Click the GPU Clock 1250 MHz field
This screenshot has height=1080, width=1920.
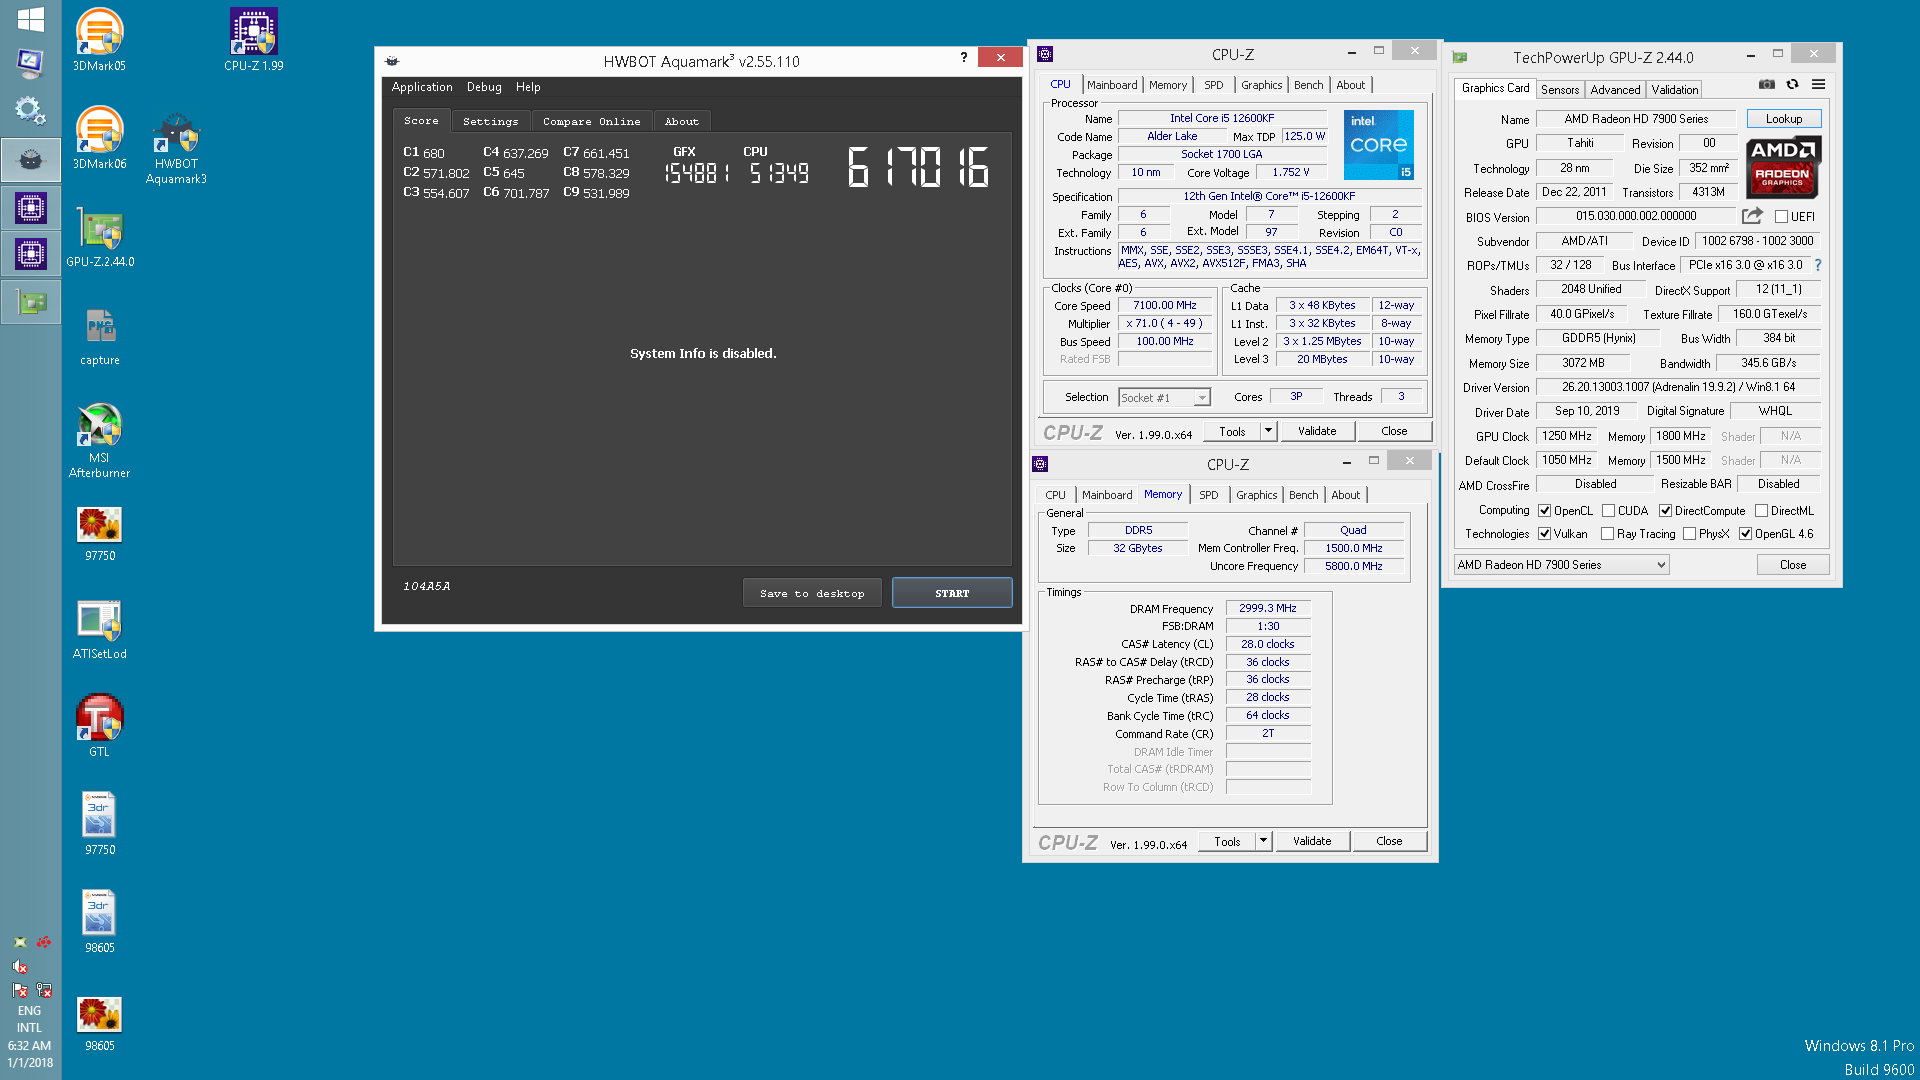(1567, 436)
